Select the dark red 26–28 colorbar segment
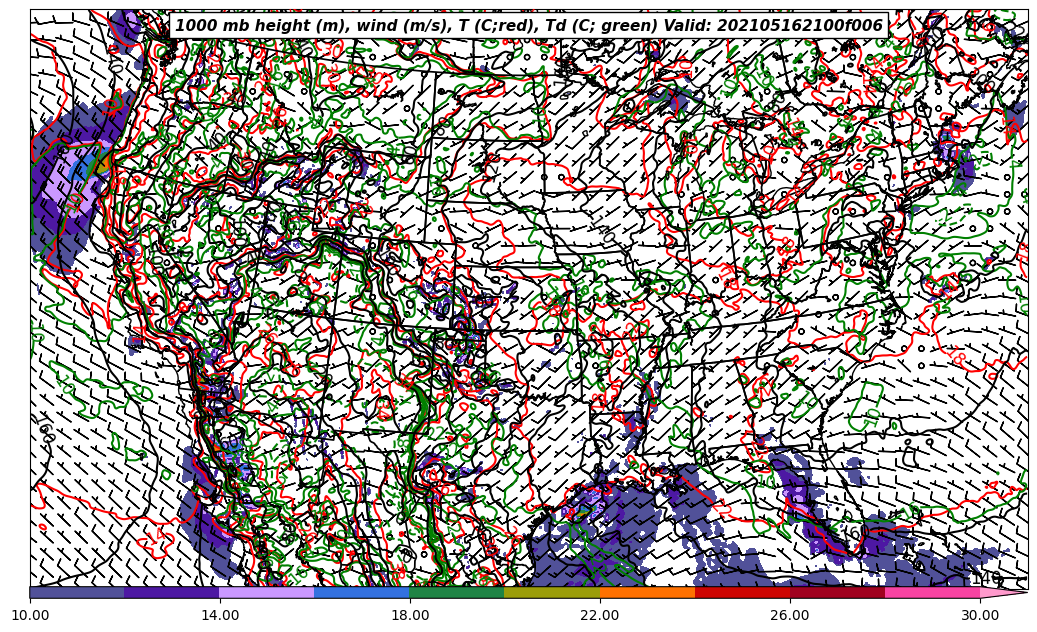 pos(837,592)
